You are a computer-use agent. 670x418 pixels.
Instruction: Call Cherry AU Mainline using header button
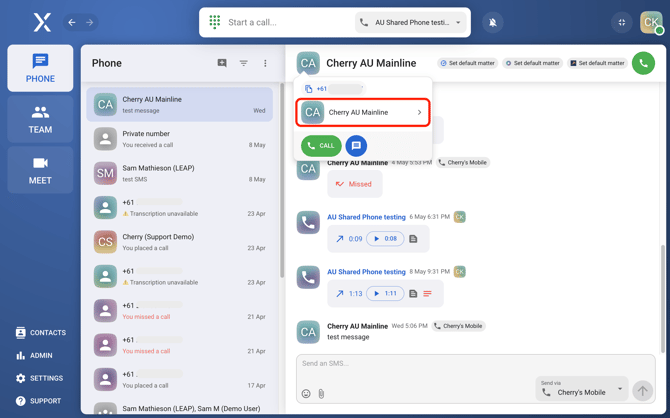click(x=643, y=63)
